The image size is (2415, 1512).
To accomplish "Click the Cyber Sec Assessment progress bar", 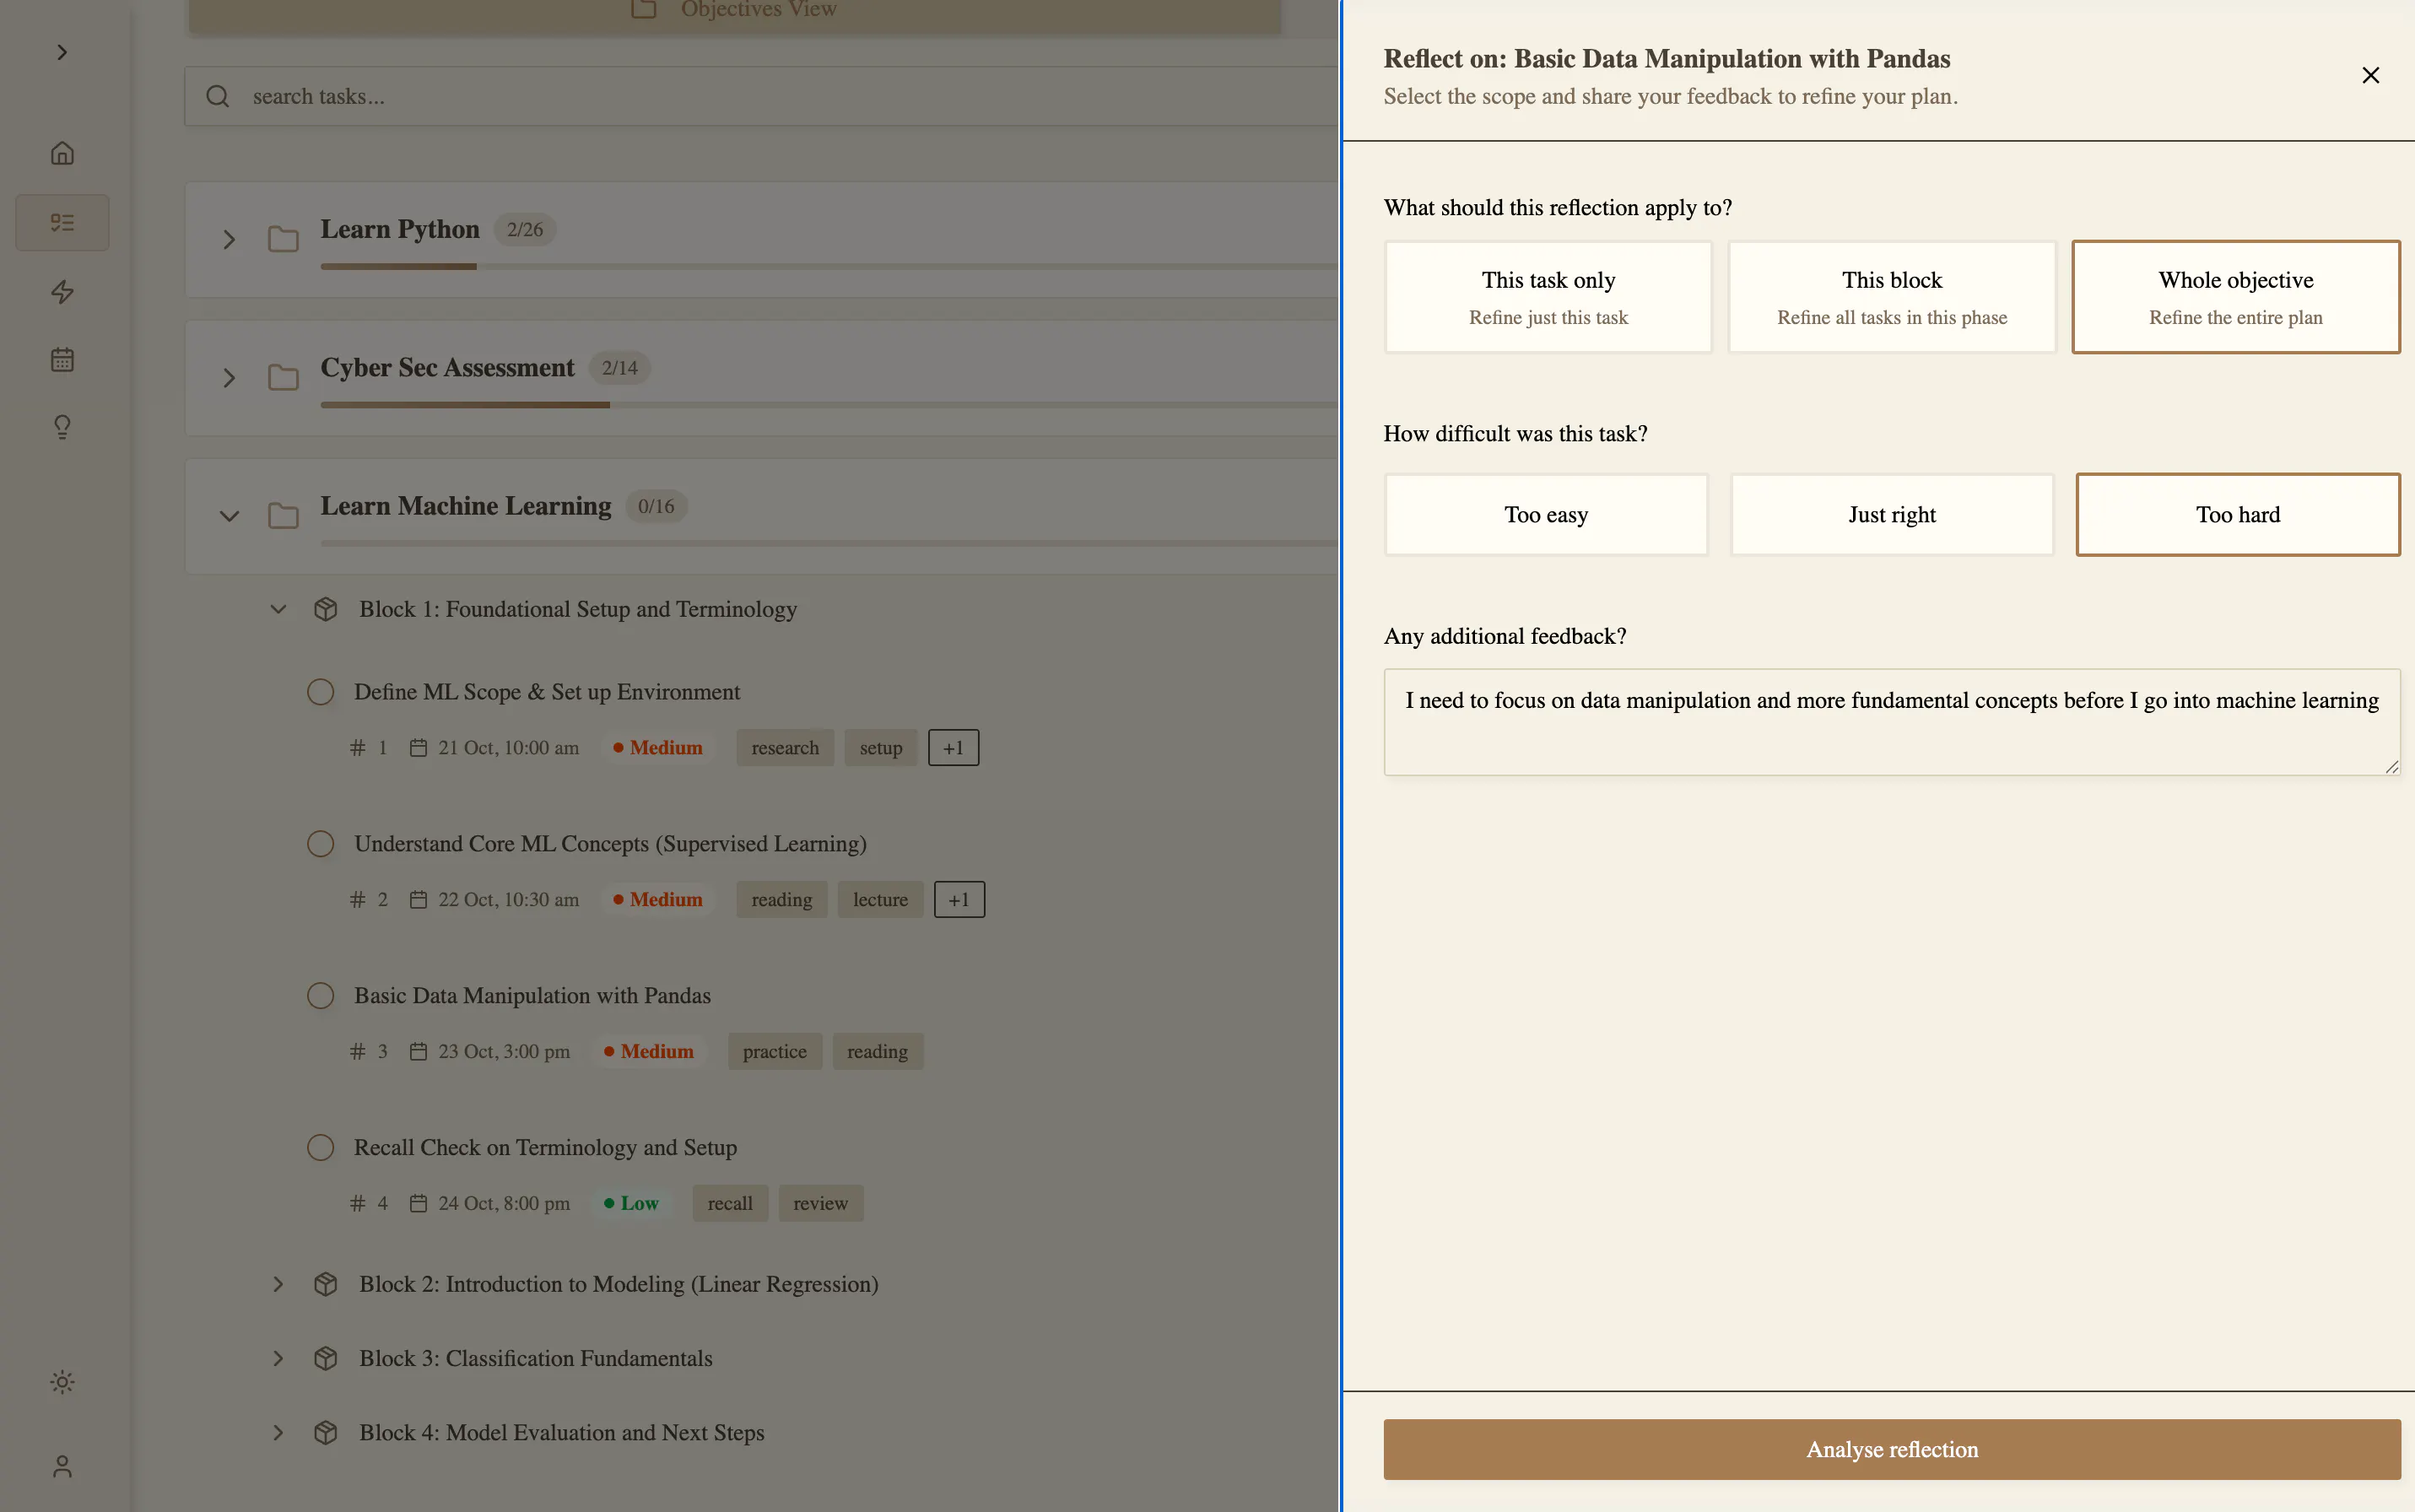I will tap(829, 405).
